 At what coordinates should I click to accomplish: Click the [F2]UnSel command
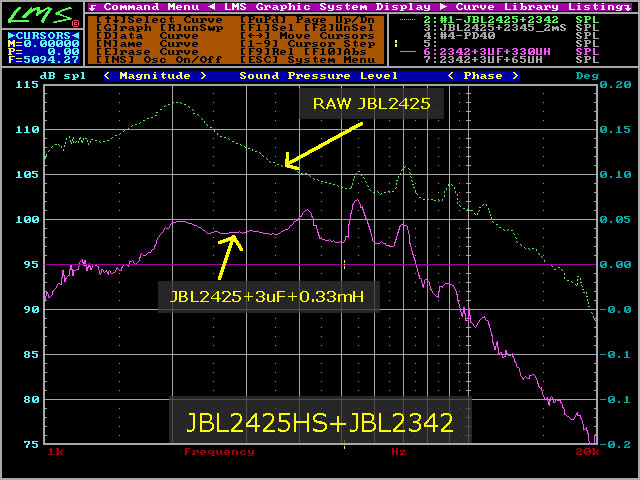click(339, 28)
